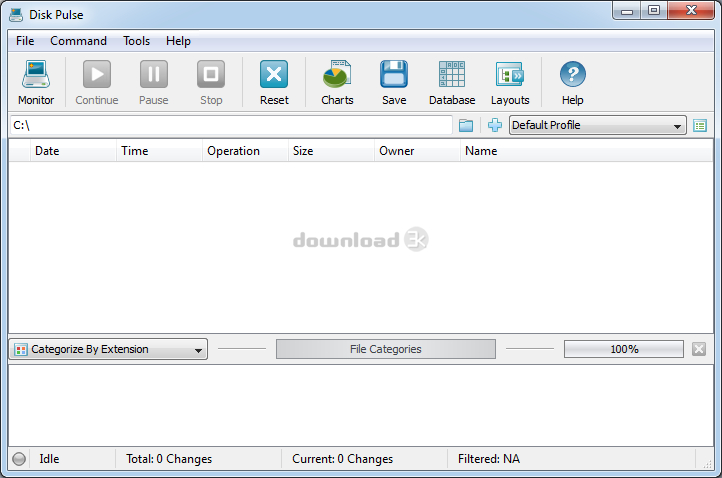Pause the disk monitoring

[x=154, y=82]
